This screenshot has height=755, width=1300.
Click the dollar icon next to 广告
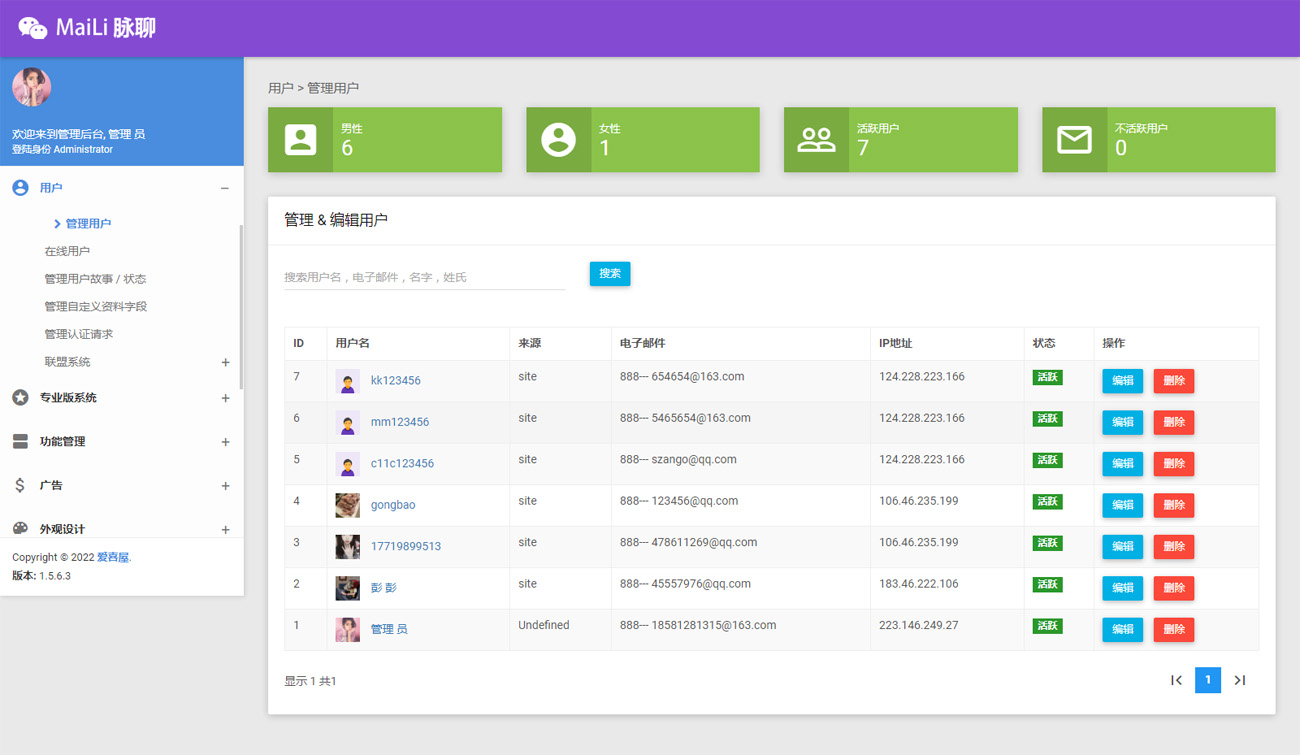click(x=18, y=485)
